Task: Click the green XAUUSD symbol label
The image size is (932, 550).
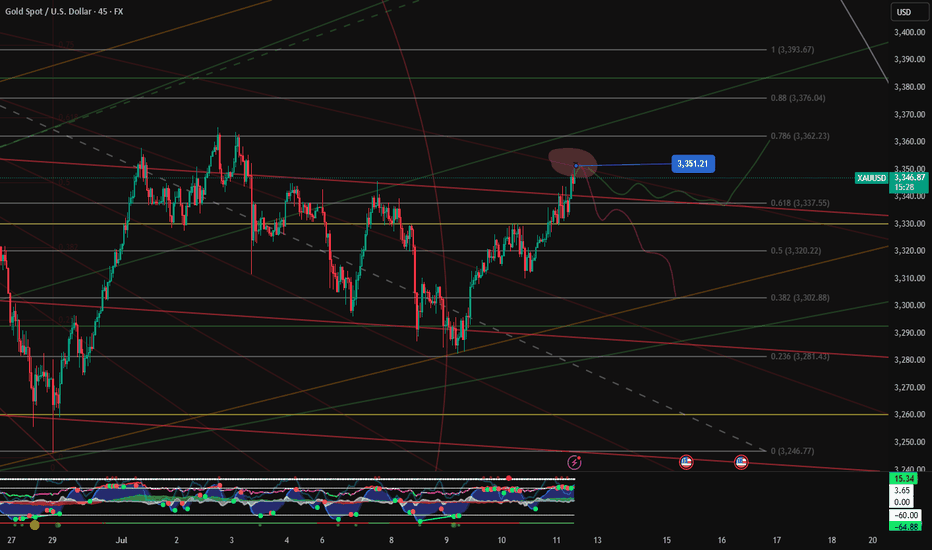Action: click(871, 178)
